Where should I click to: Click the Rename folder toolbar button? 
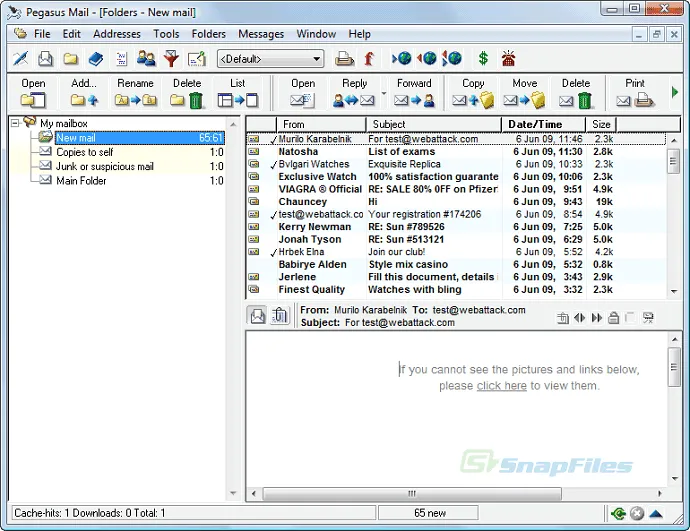(135, 92)
